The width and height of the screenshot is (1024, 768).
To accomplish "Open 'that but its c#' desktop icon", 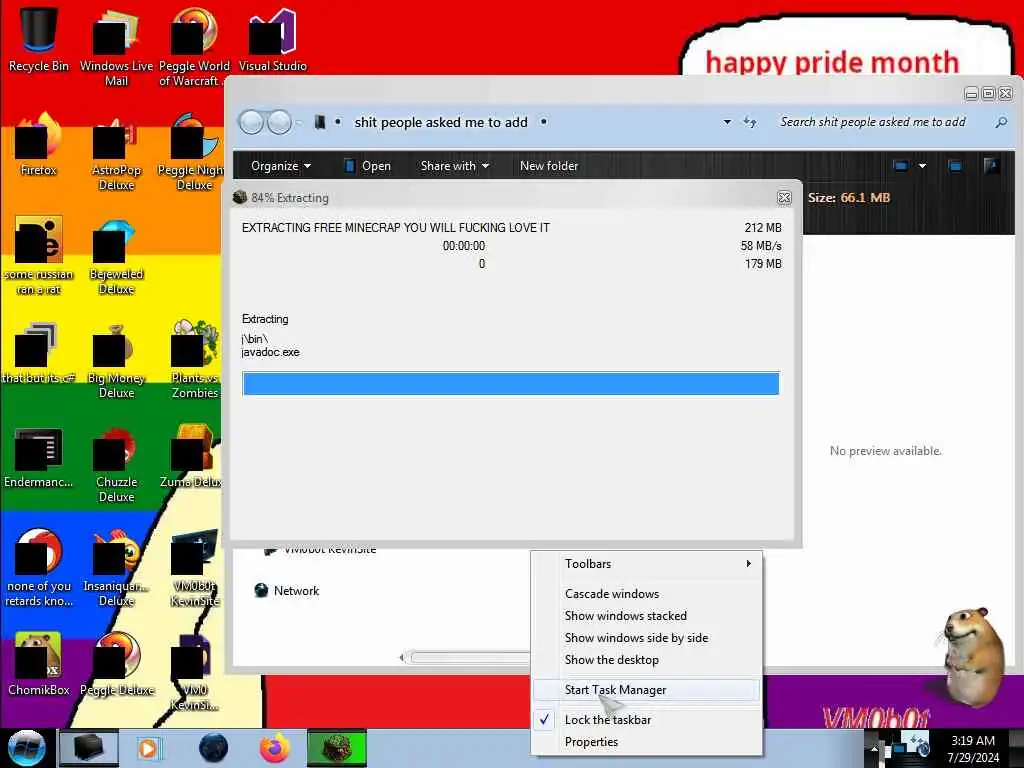I will [38, 353].
